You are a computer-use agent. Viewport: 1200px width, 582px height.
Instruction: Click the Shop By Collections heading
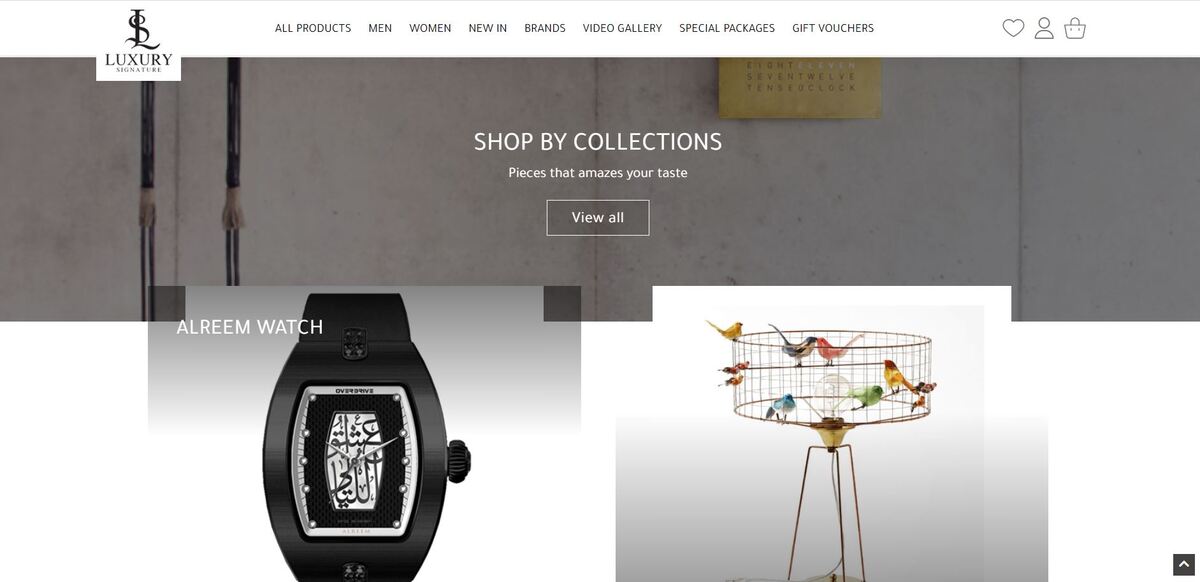point(598,142)
